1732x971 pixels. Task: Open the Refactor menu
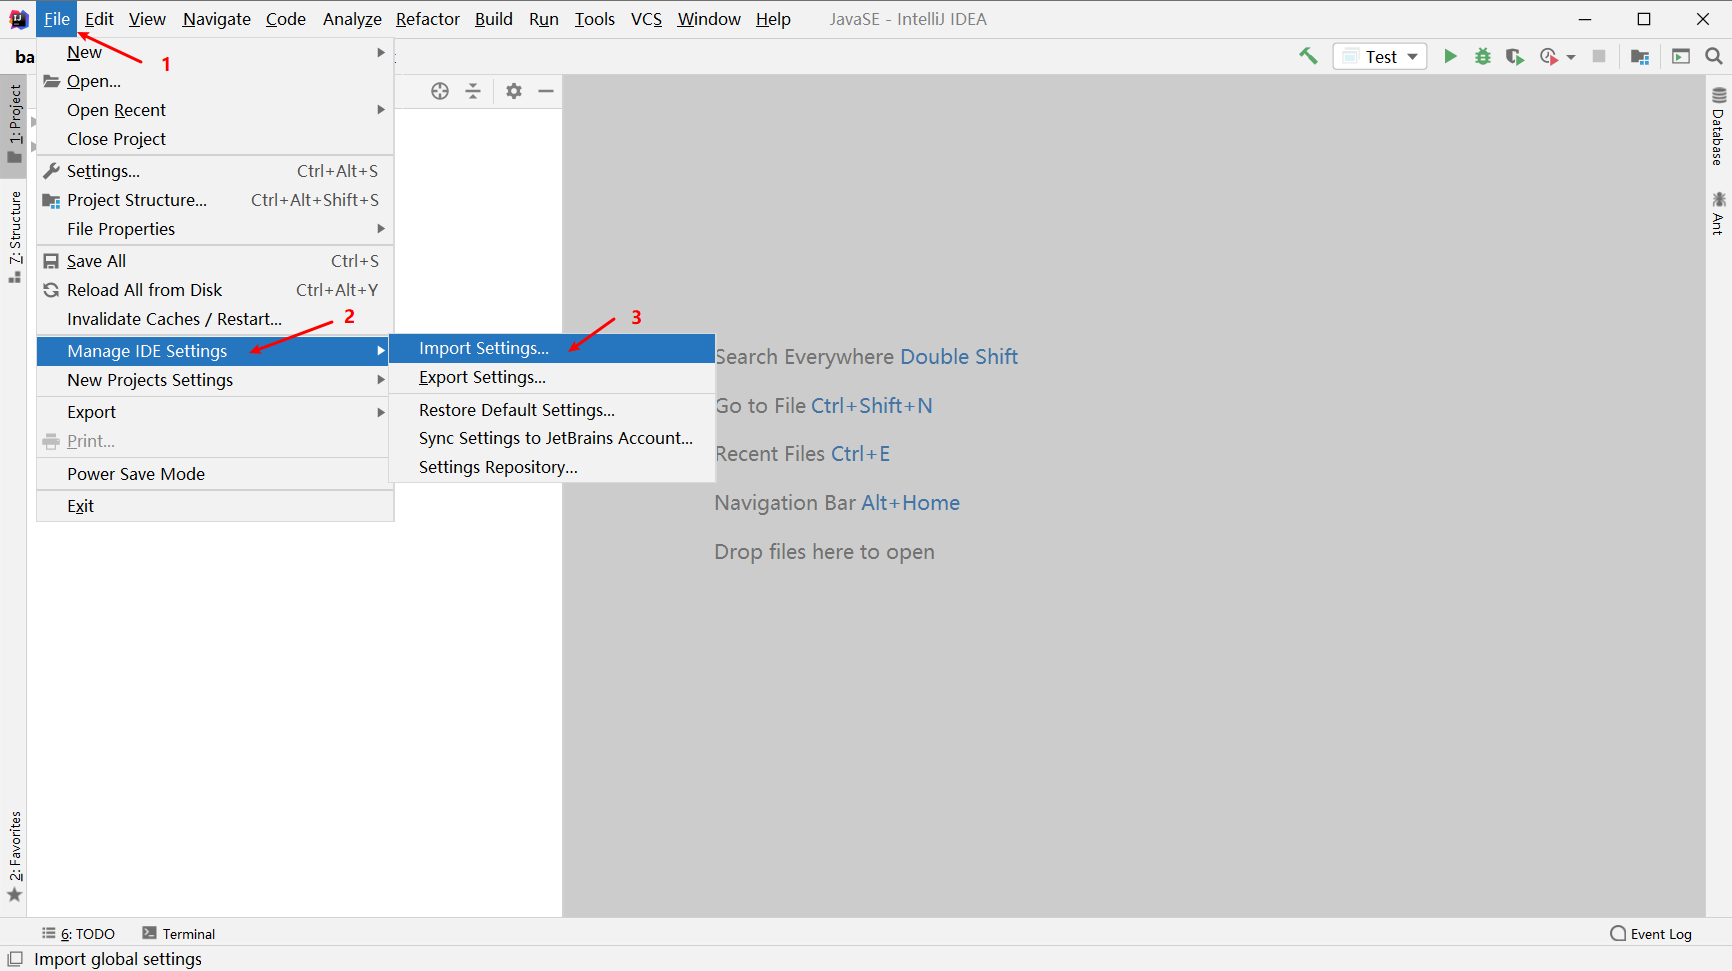428,19
